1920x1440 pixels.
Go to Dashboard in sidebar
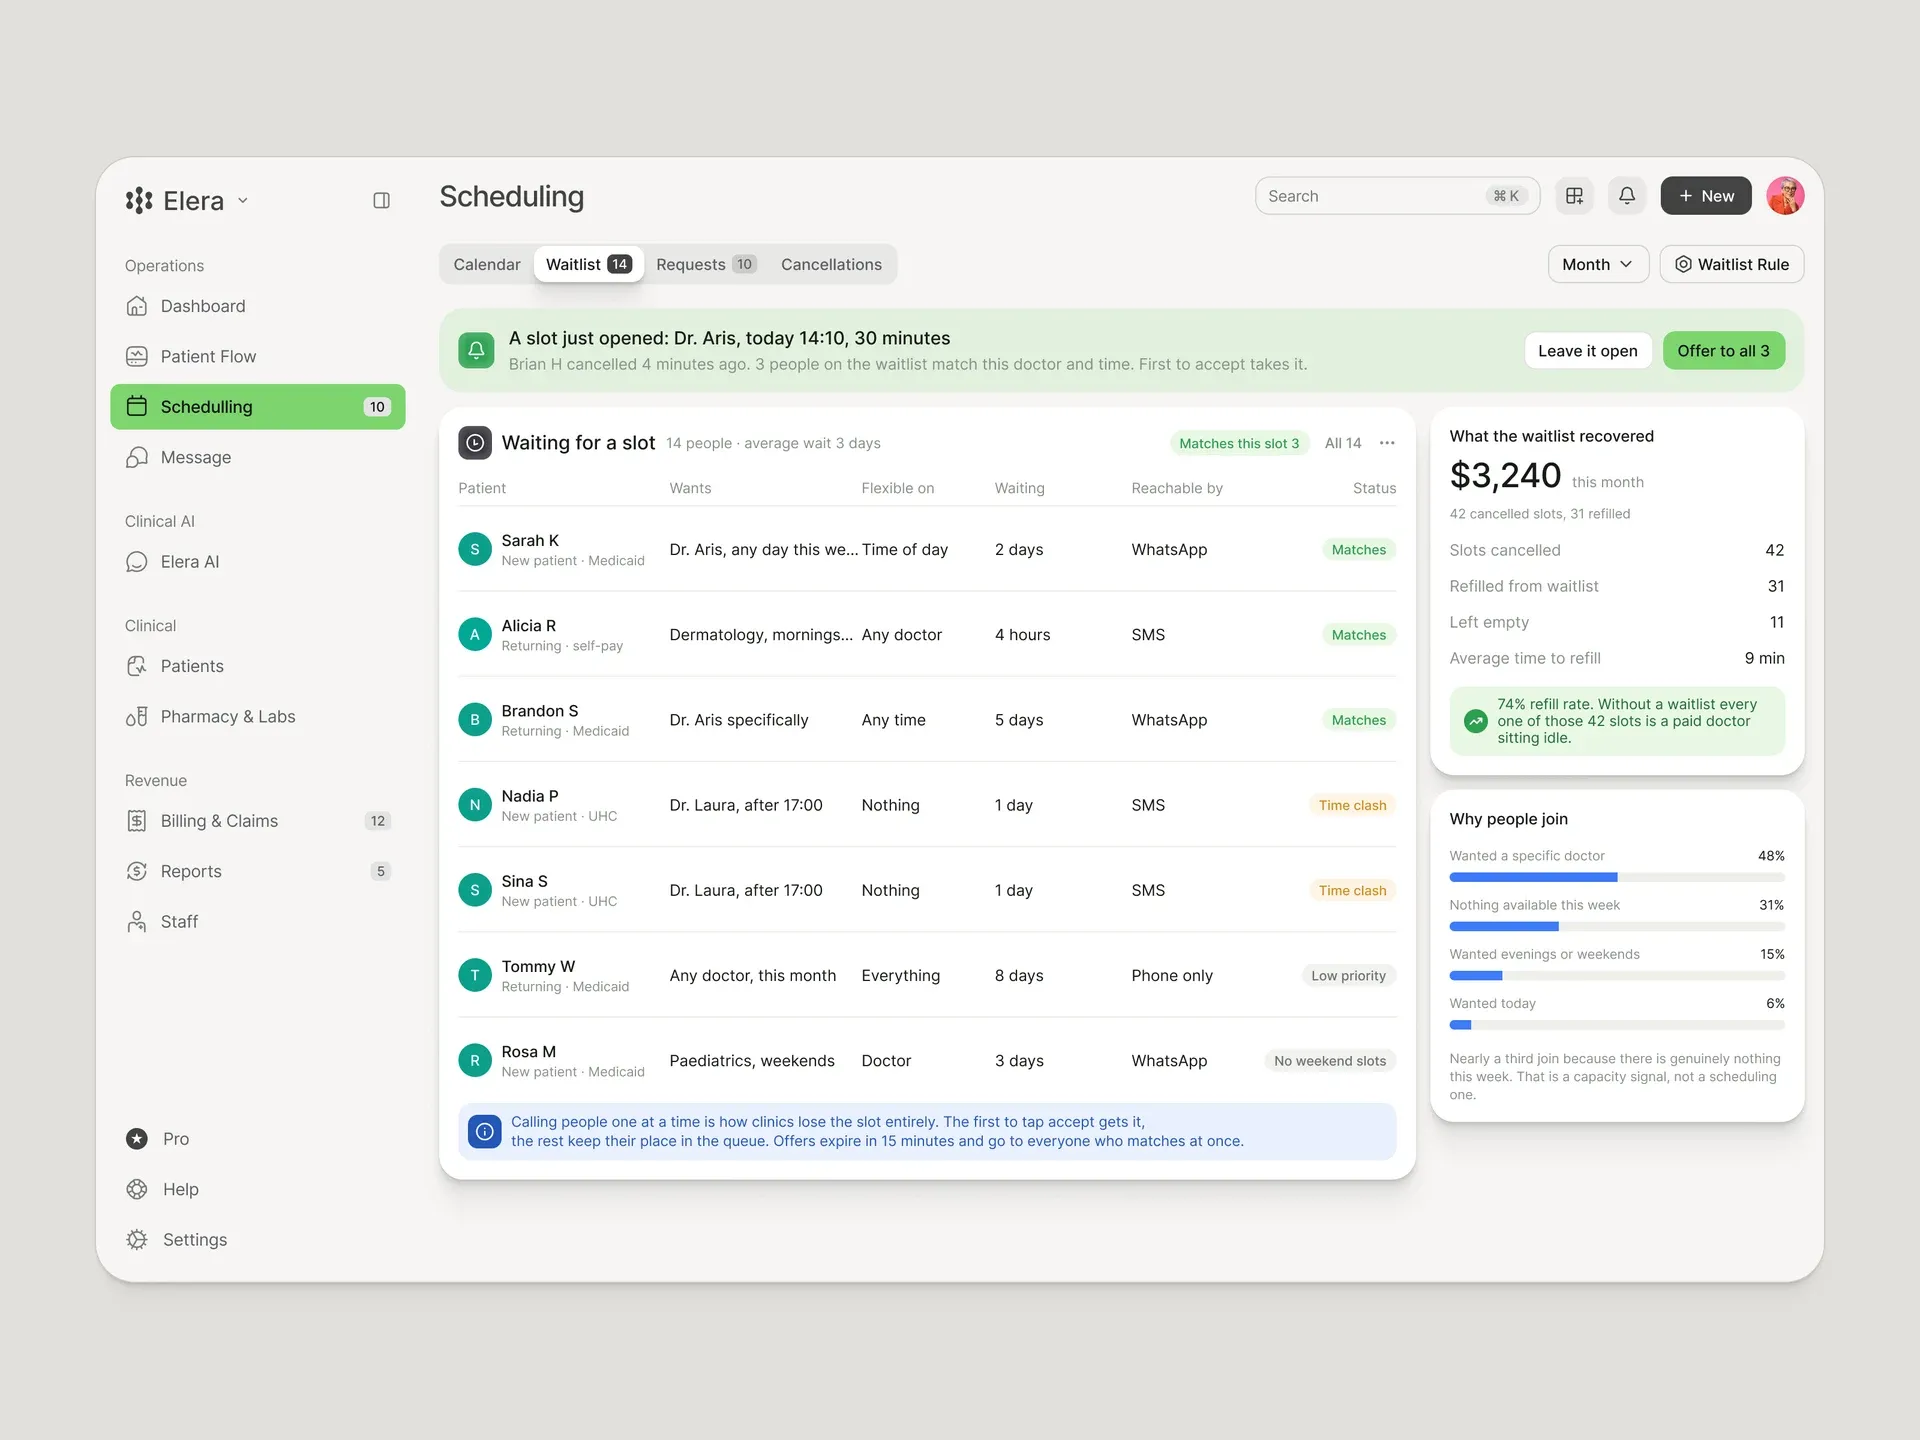[257, 306]
